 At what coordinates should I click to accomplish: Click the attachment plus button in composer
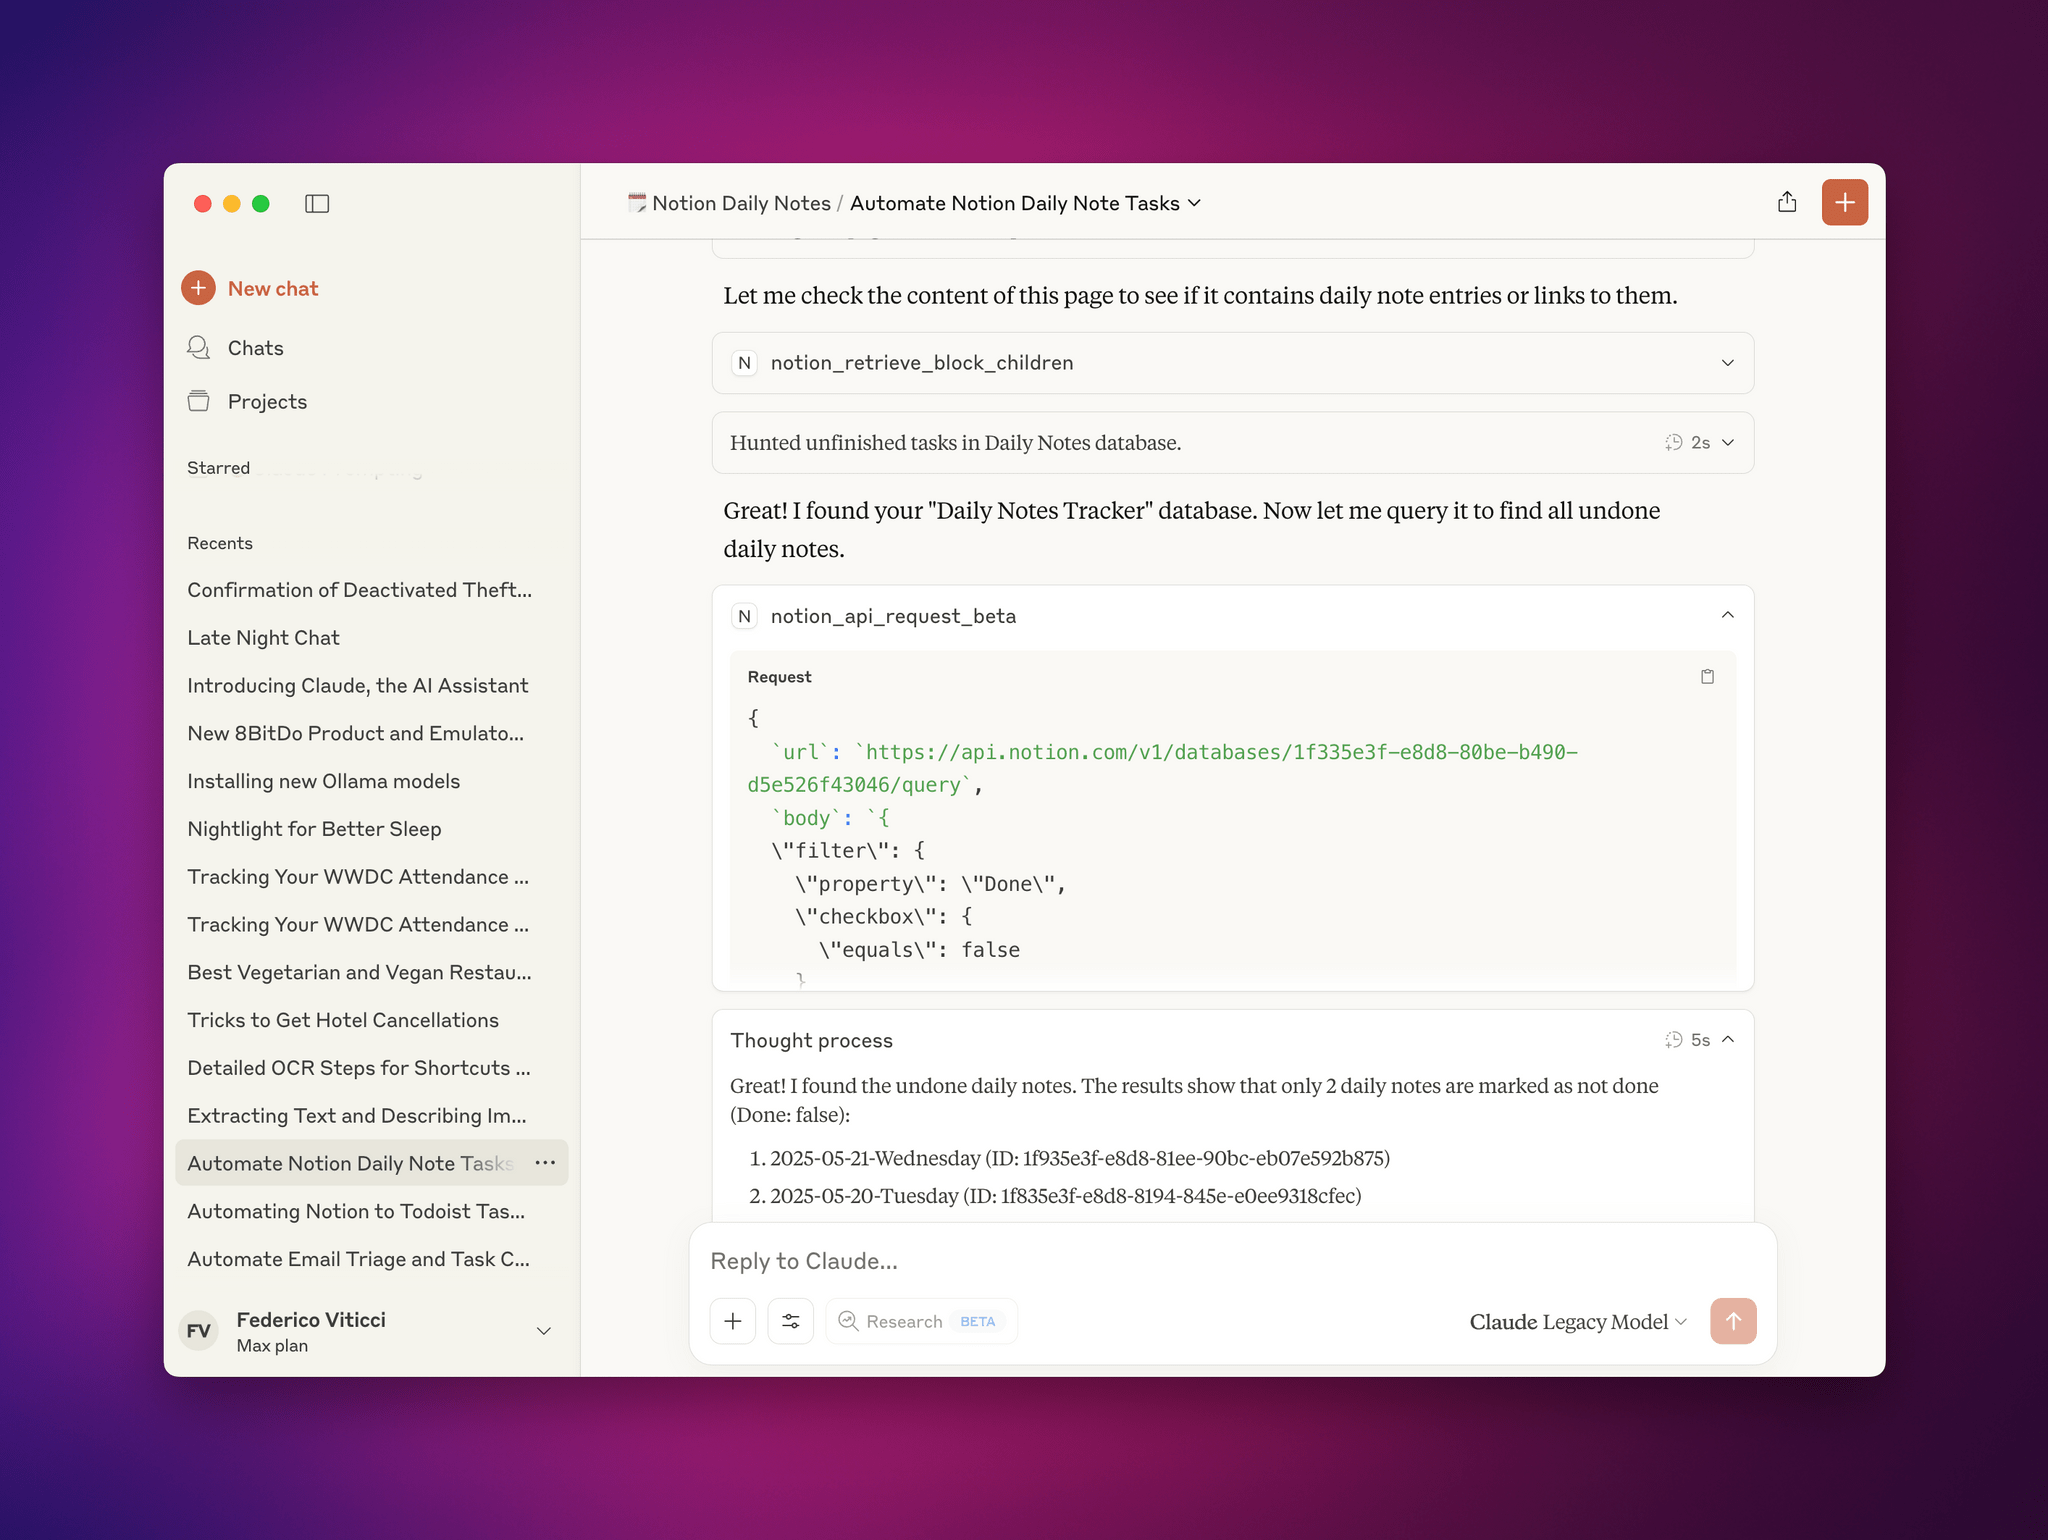pyautogui.click(x=733, y=1322)
